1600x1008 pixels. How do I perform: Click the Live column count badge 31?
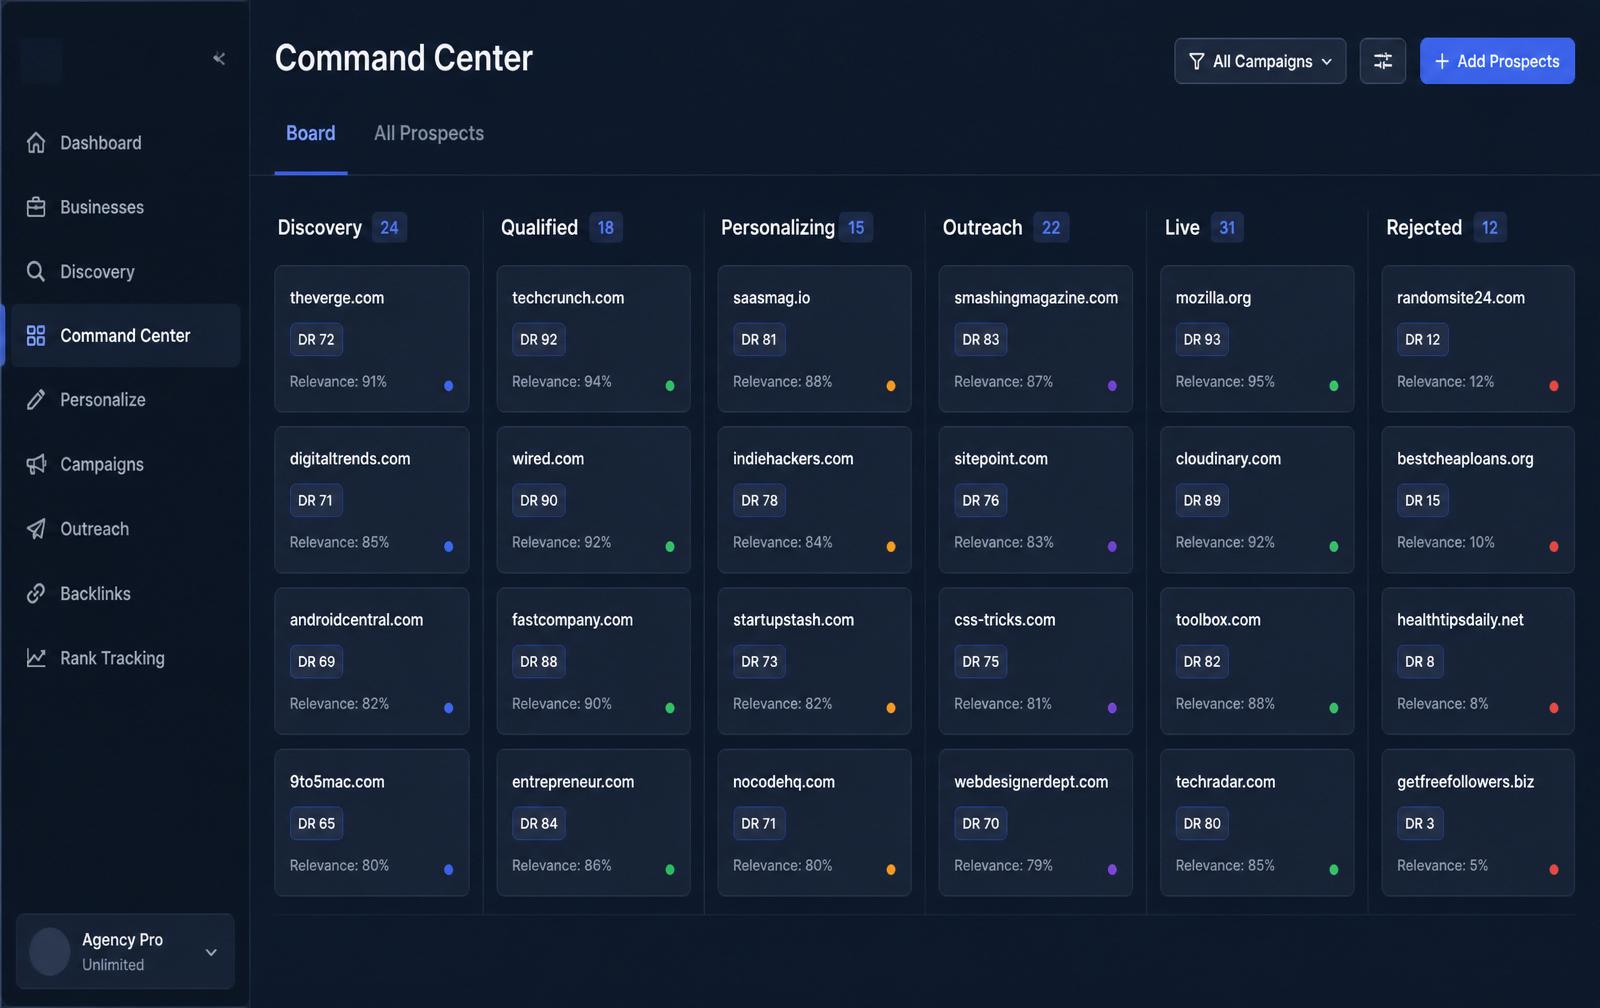pyautogui.click(x=1227, y=228)
